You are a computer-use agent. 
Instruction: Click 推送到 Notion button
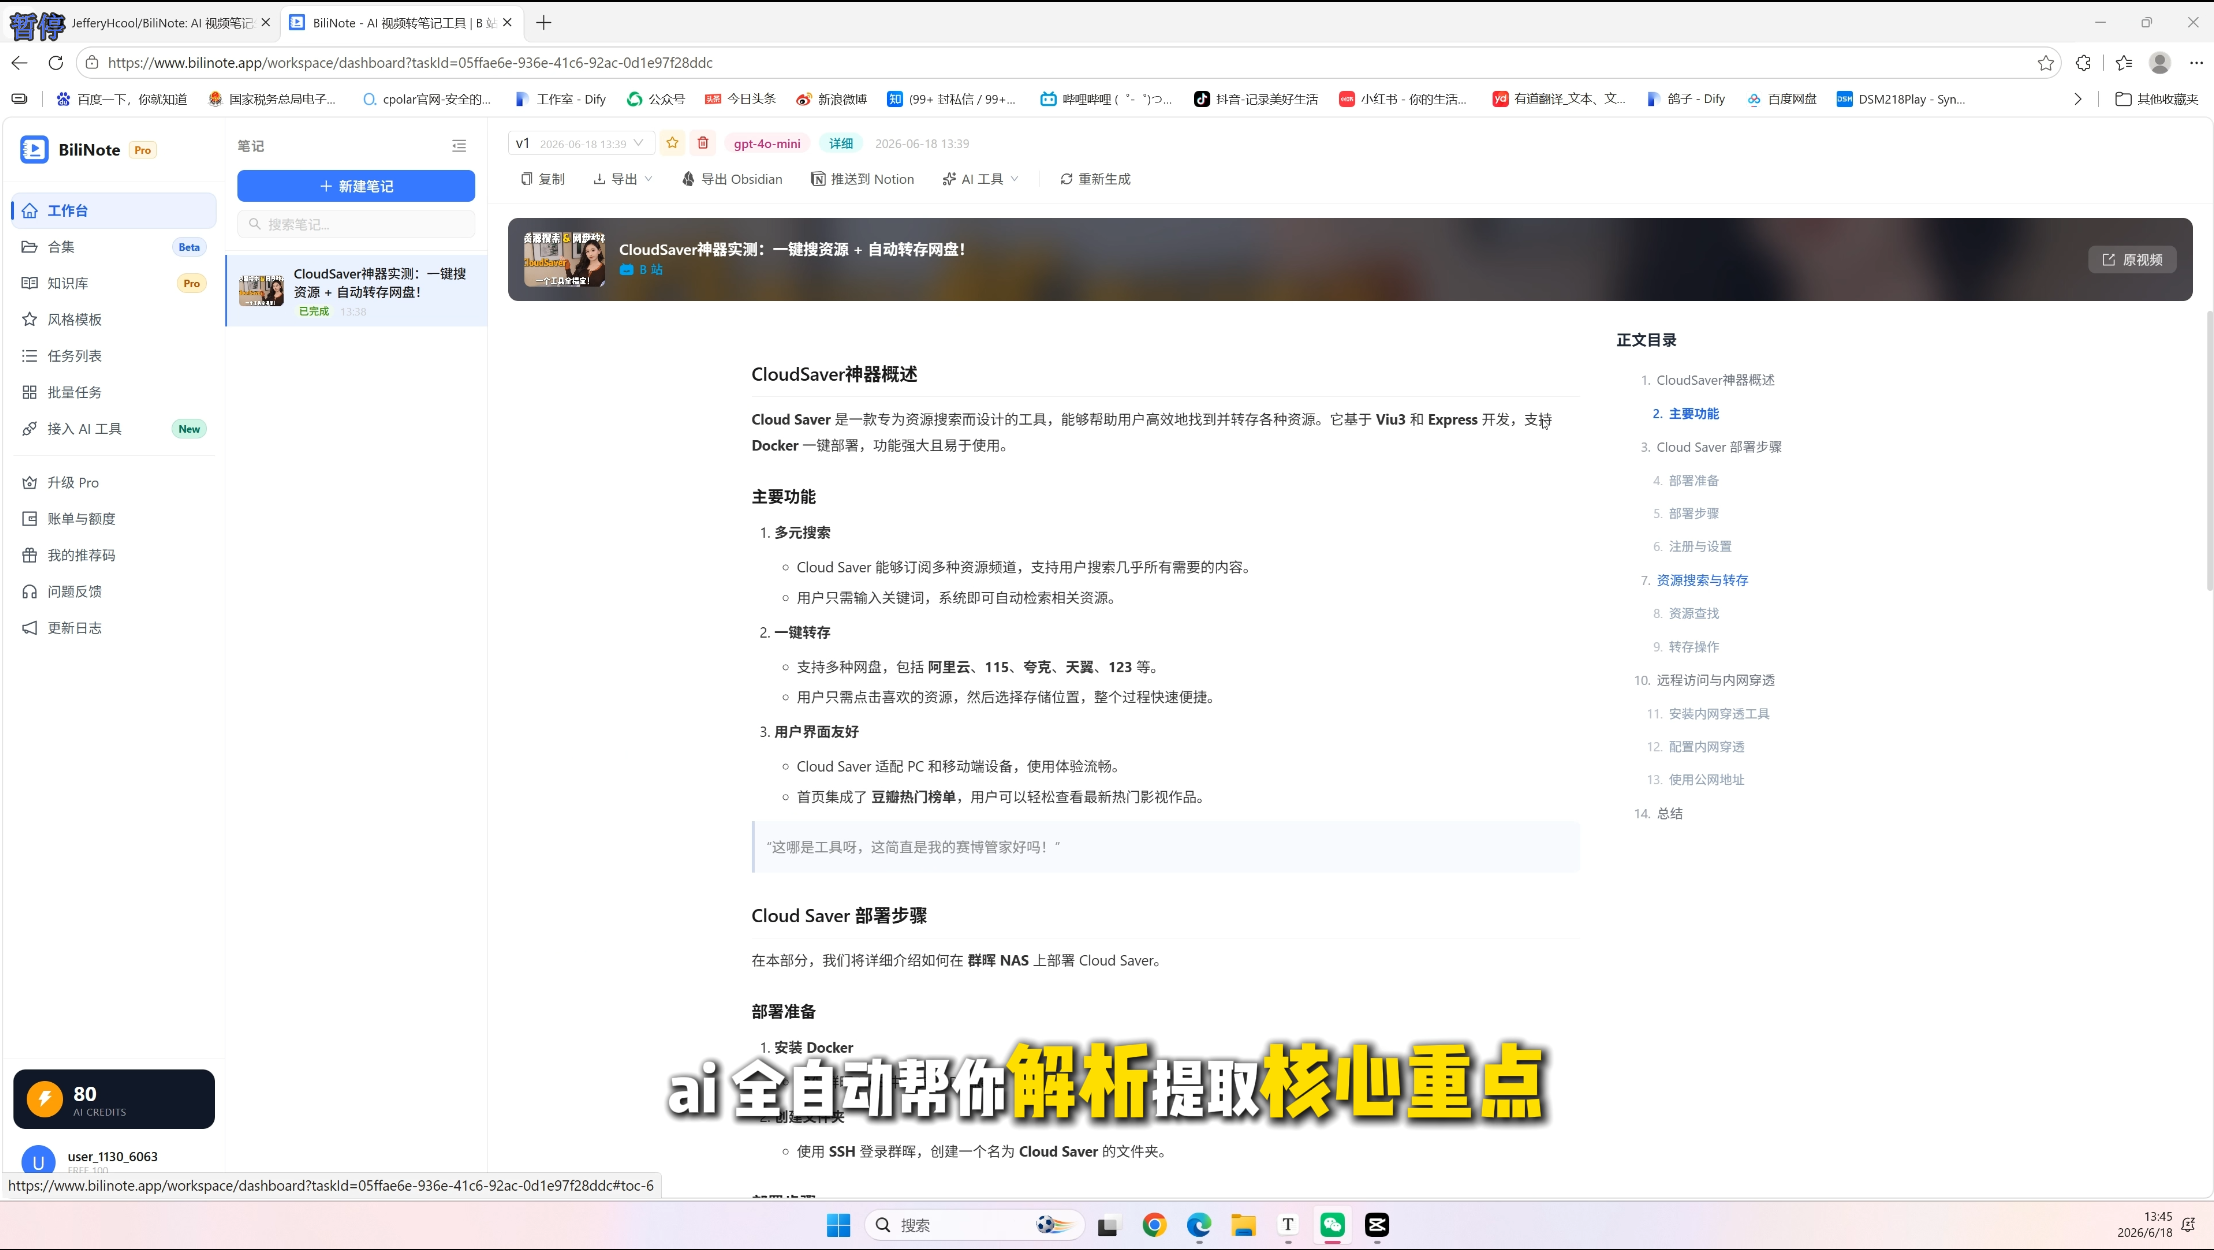862,179
